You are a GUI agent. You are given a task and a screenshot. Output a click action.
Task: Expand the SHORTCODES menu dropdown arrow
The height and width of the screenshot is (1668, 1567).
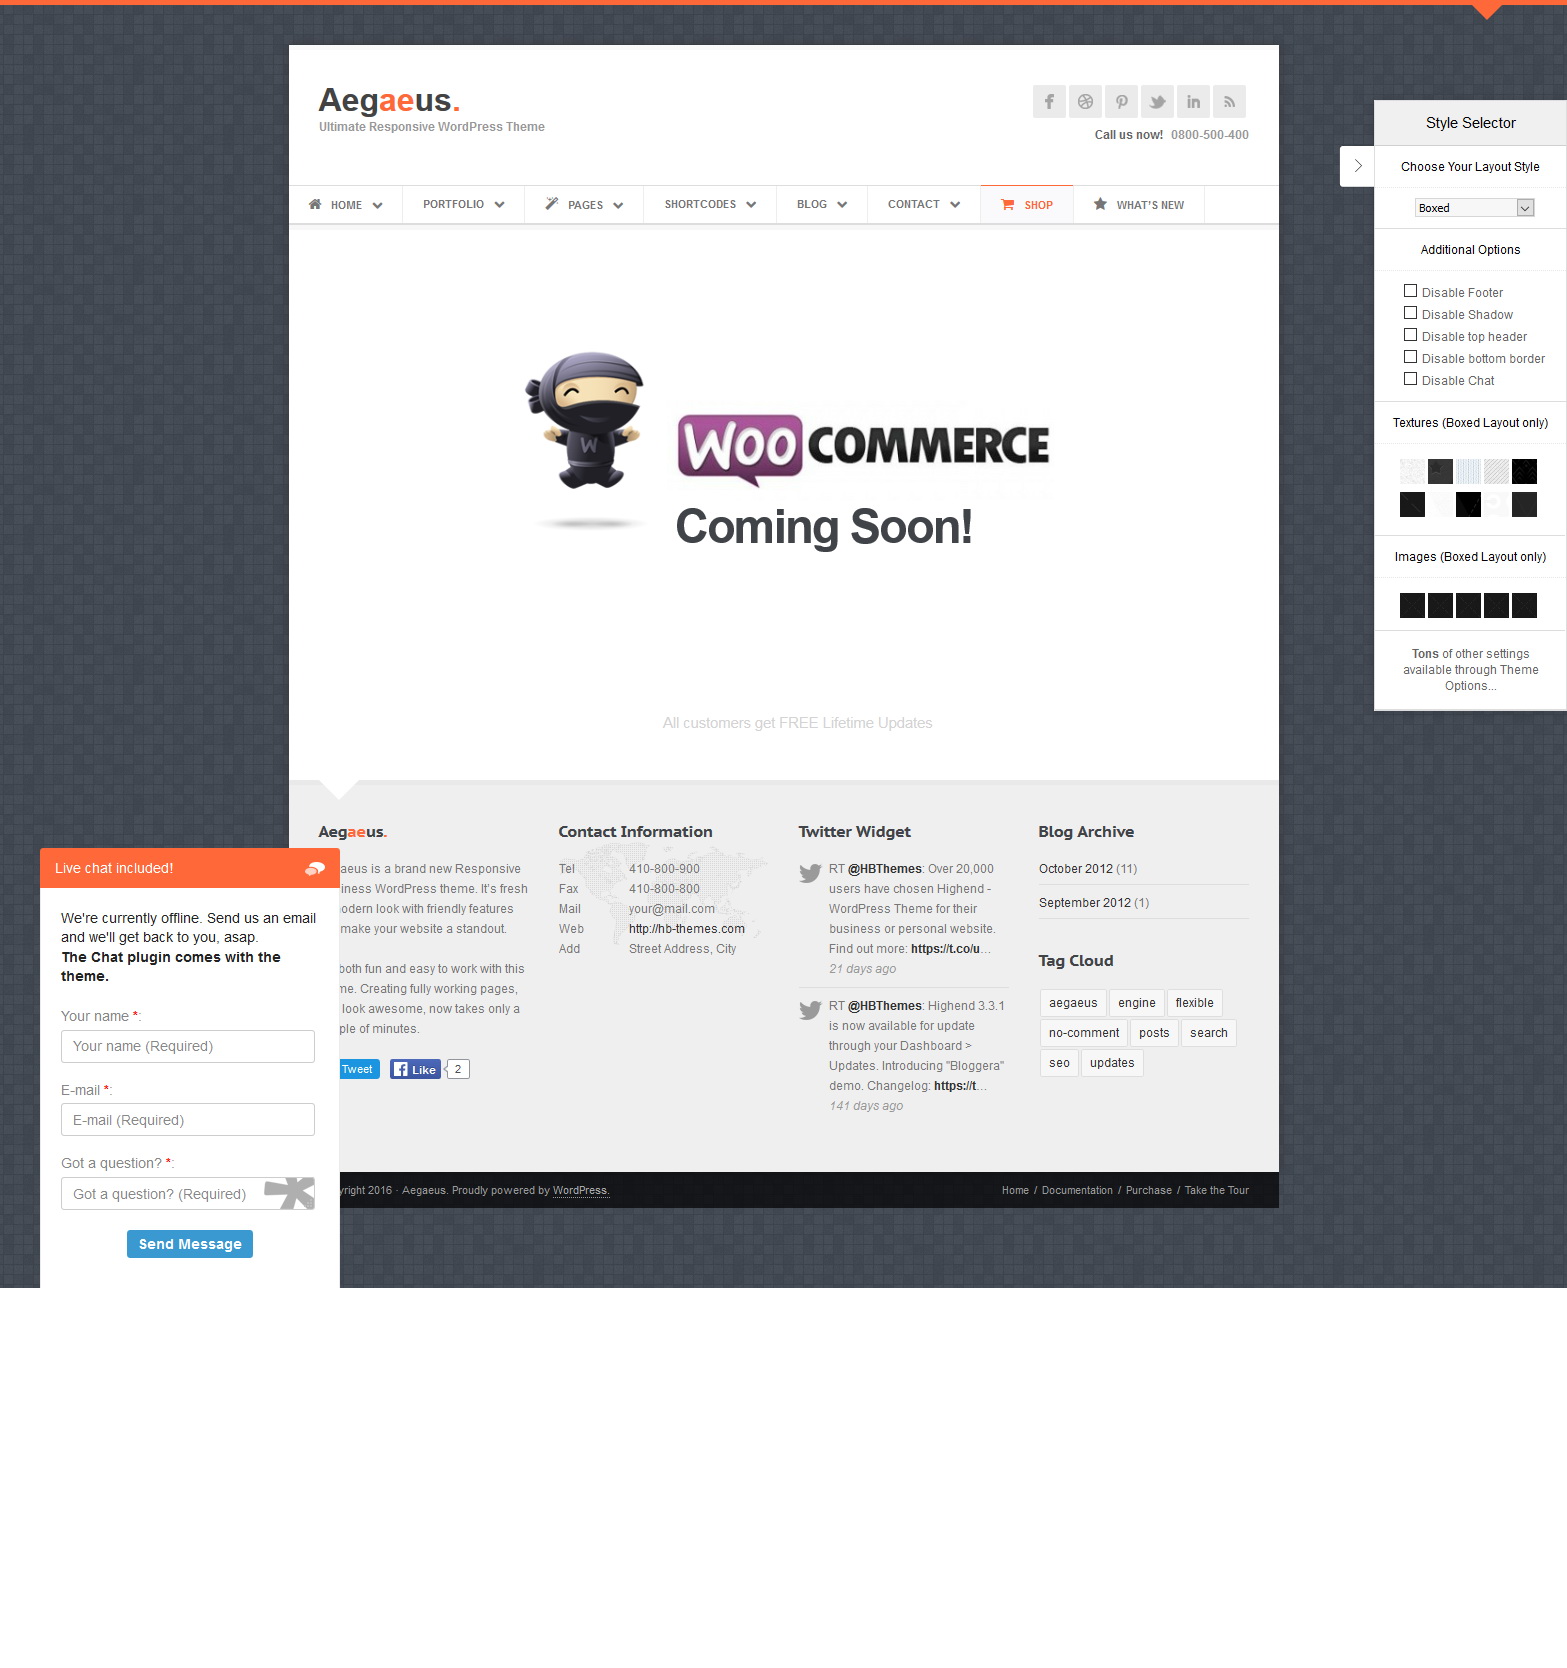tap(751, 205)
